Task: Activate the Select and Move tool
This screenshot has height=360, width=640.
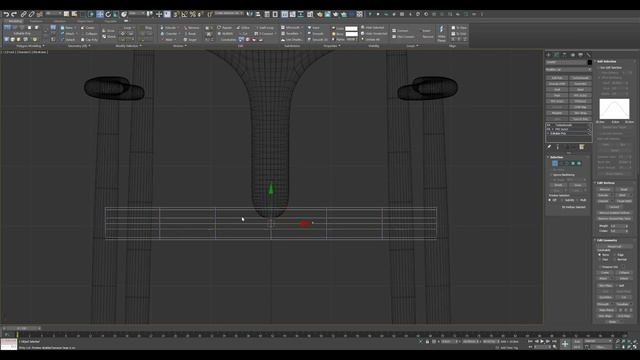Action: point(100,14)
